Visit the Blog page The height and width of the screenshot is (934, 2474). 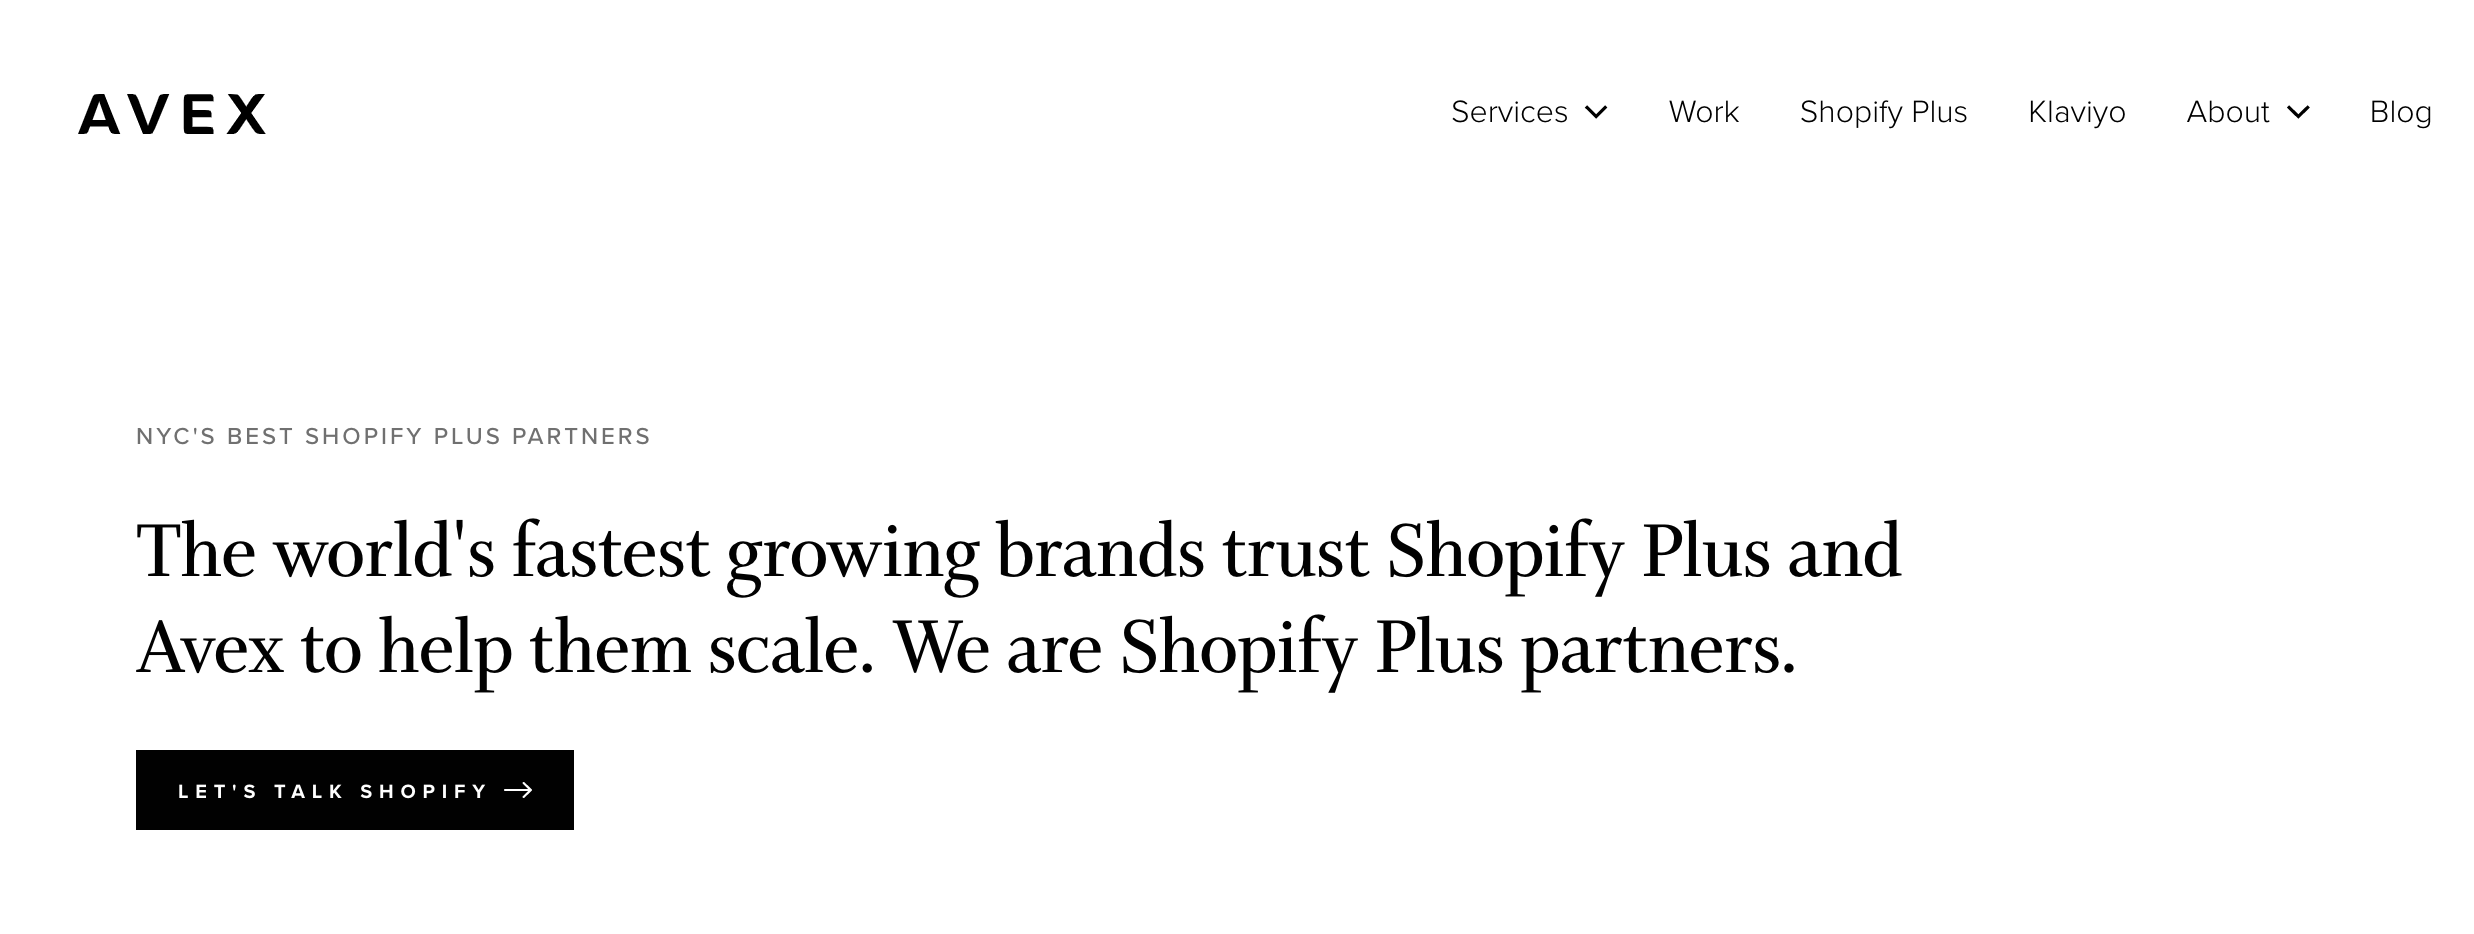tap(2400, 112)
